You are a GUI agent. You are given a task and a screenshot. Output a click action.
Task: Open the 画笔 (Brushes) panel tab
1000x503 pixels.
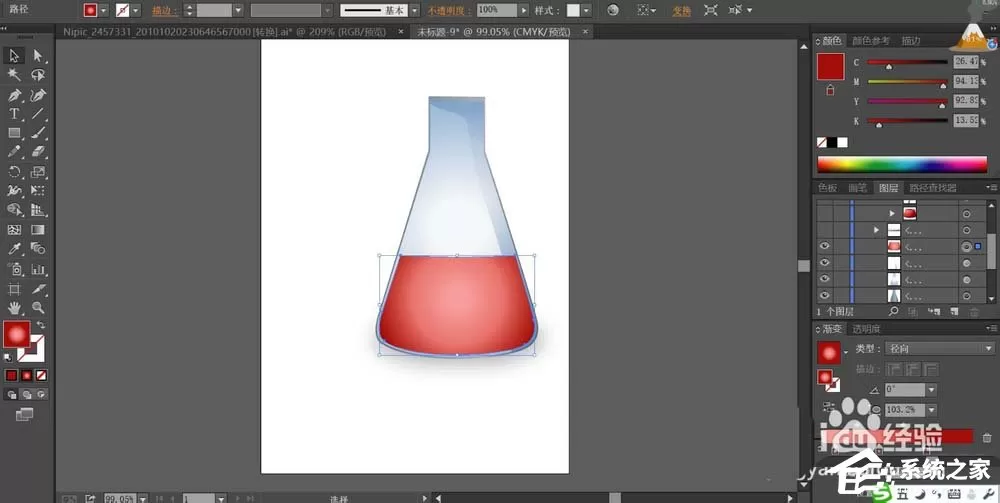tap(857, 188)
